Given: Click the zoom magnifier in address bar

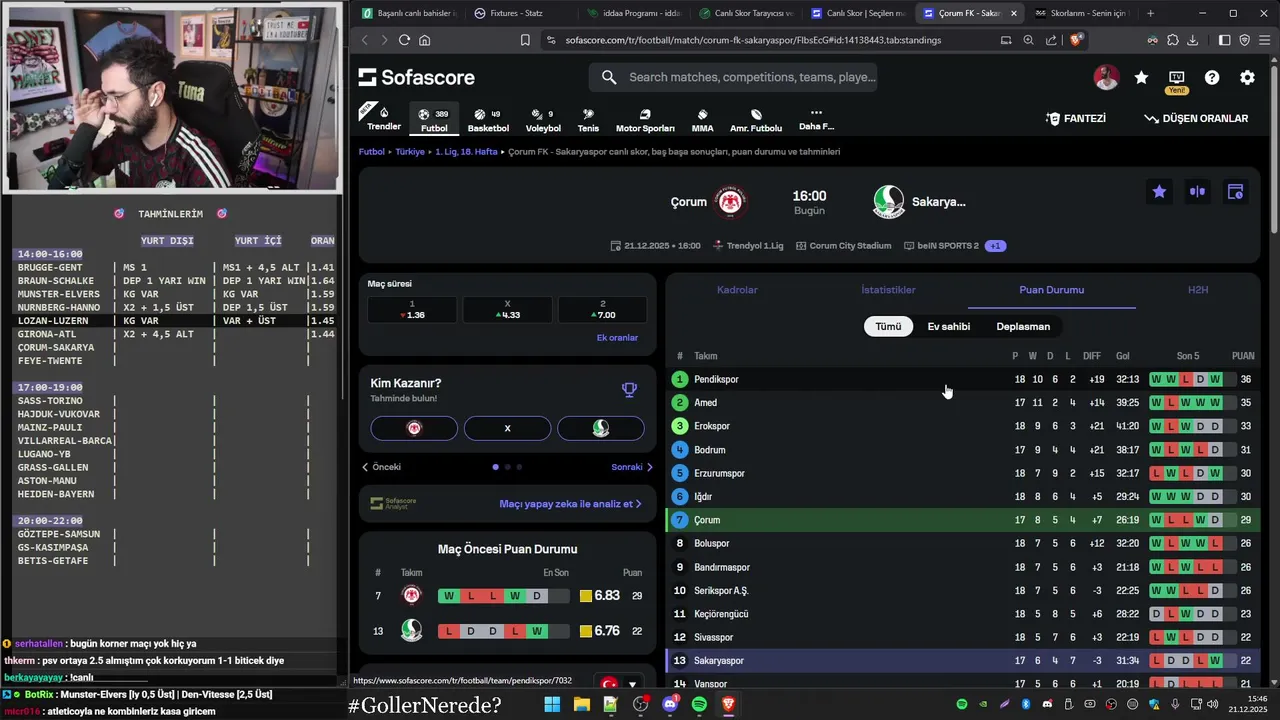Looking at the screenshot, I should 1029,40.
